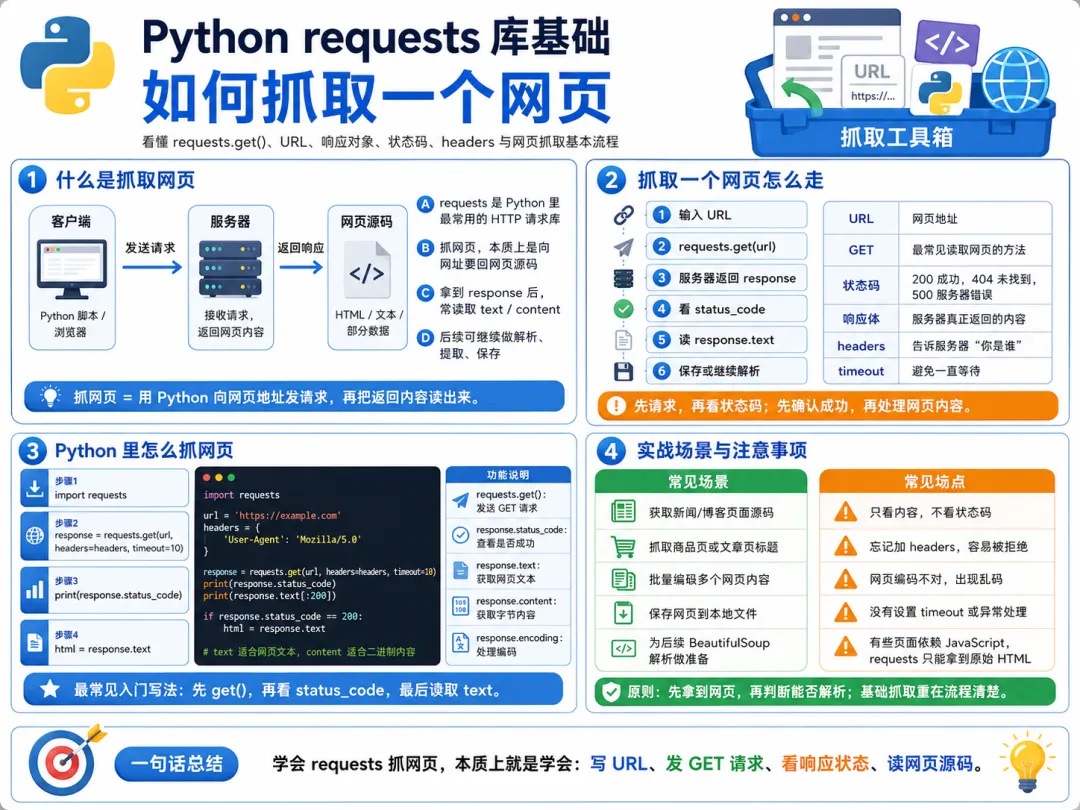The image size is (1080, 810).
Task: Click the code comment line about text and content
Action: click(x=309, y=652)
